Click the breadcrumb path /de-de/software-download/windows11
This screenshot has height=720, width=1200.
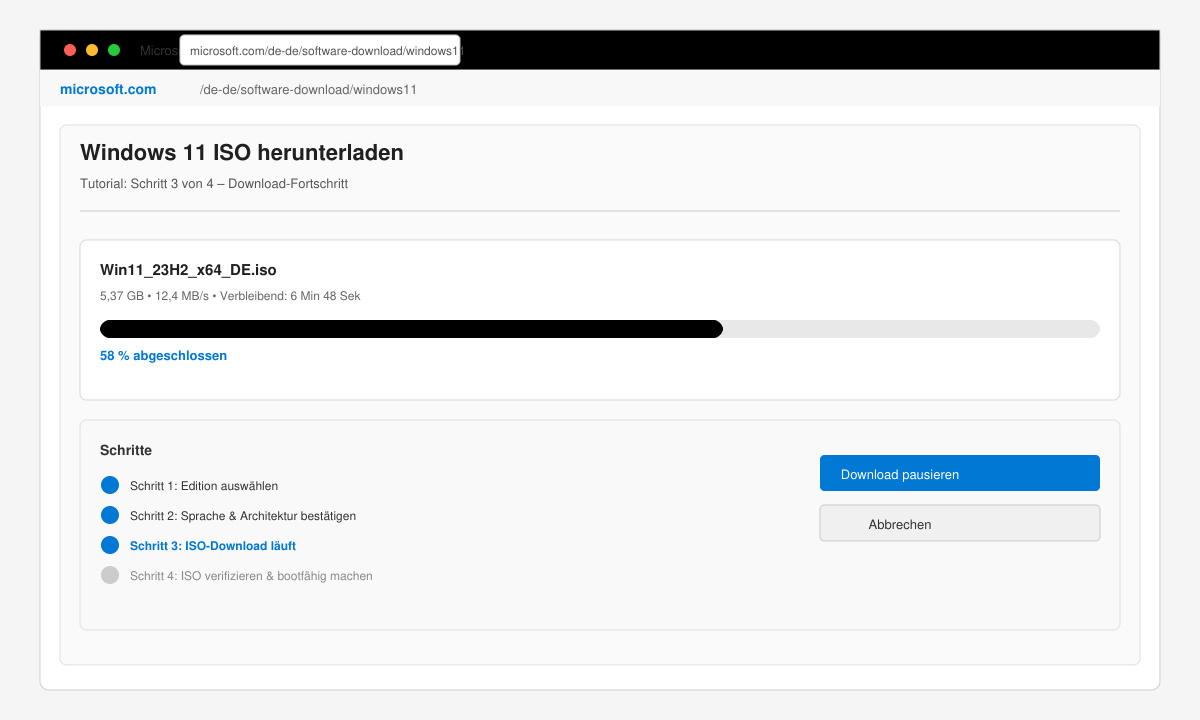point(308,89)
